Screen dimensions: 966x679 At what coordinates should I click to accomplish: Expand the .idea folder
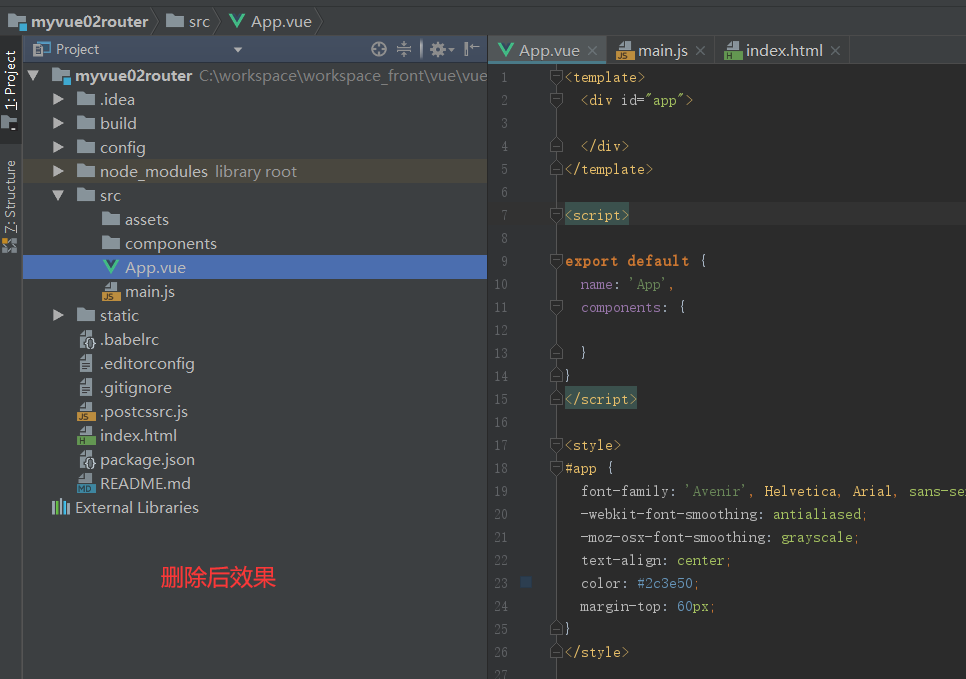click(x=58, y=99)
